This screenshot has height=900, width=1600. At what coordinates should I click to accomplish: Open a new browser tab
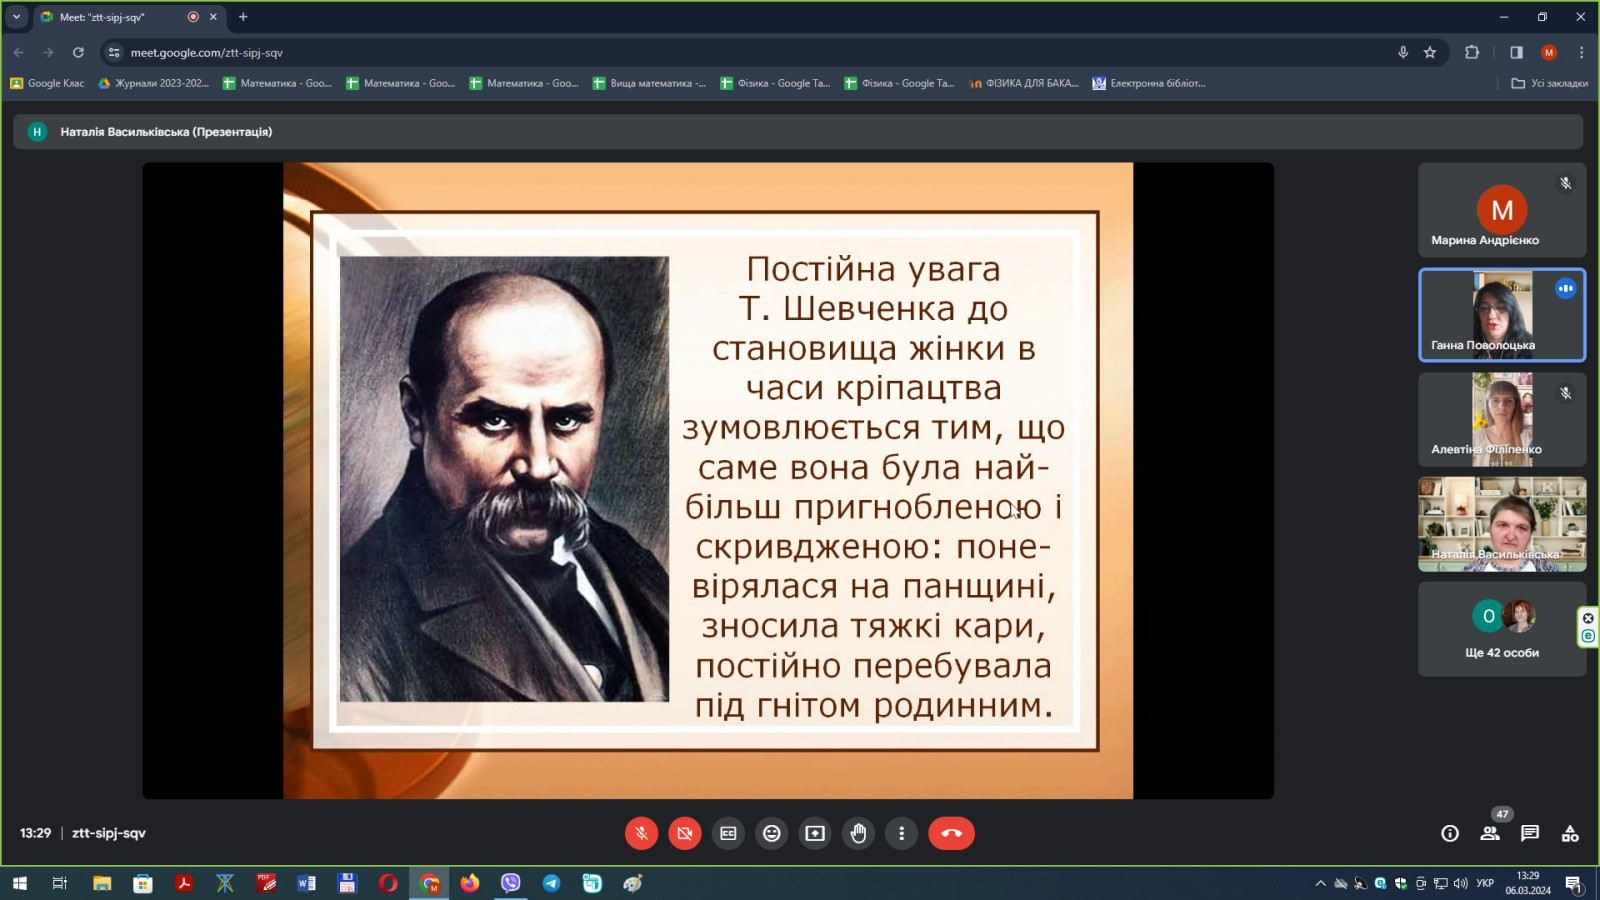tap(243, 17)
